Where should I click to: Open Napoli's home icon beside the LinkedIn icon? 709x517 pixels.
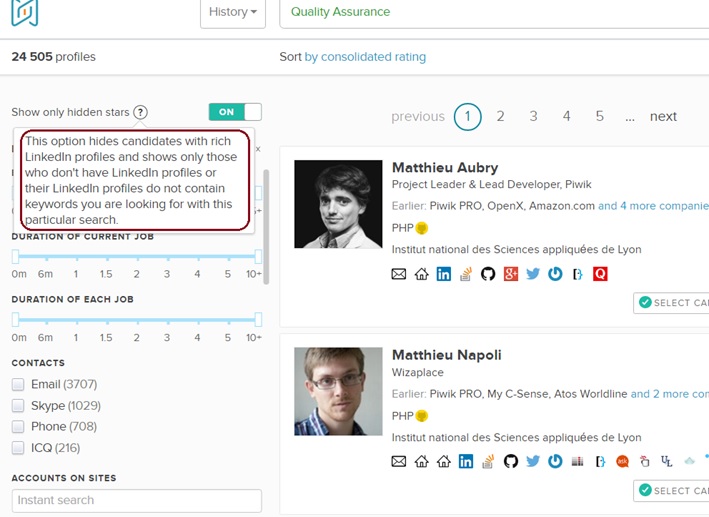point(444,461)
